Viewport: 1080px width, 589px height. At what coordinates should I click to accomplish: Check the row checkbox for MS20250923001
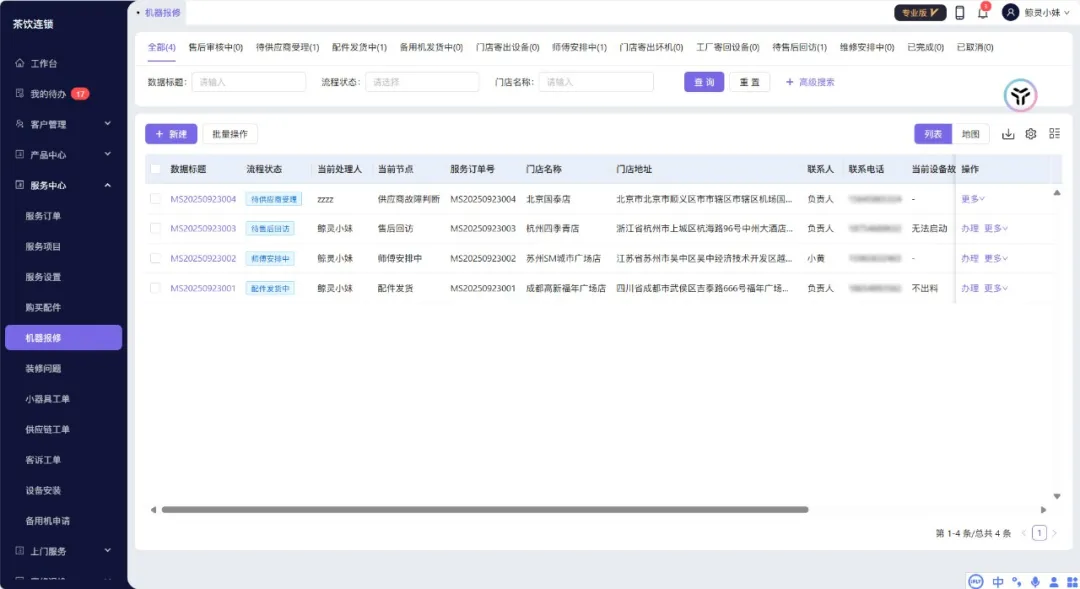(155, 288)
